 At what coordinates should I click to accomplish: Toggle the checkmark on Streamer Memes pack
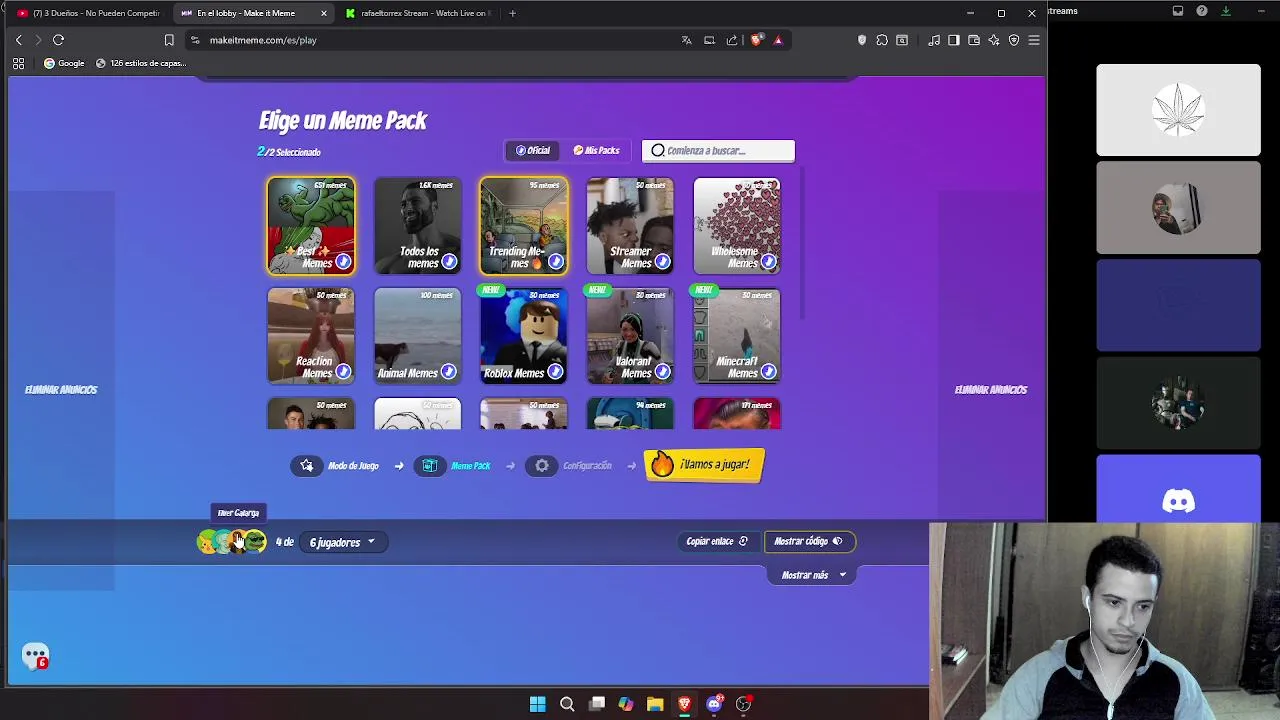click(662, 262)
